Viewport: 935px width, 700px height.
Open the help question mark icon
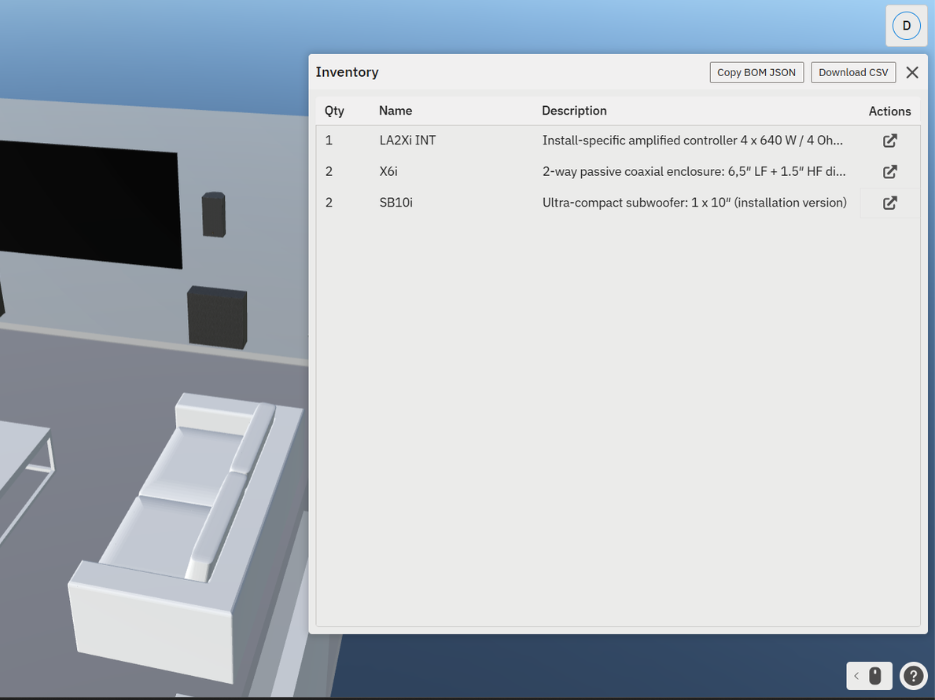913,676
